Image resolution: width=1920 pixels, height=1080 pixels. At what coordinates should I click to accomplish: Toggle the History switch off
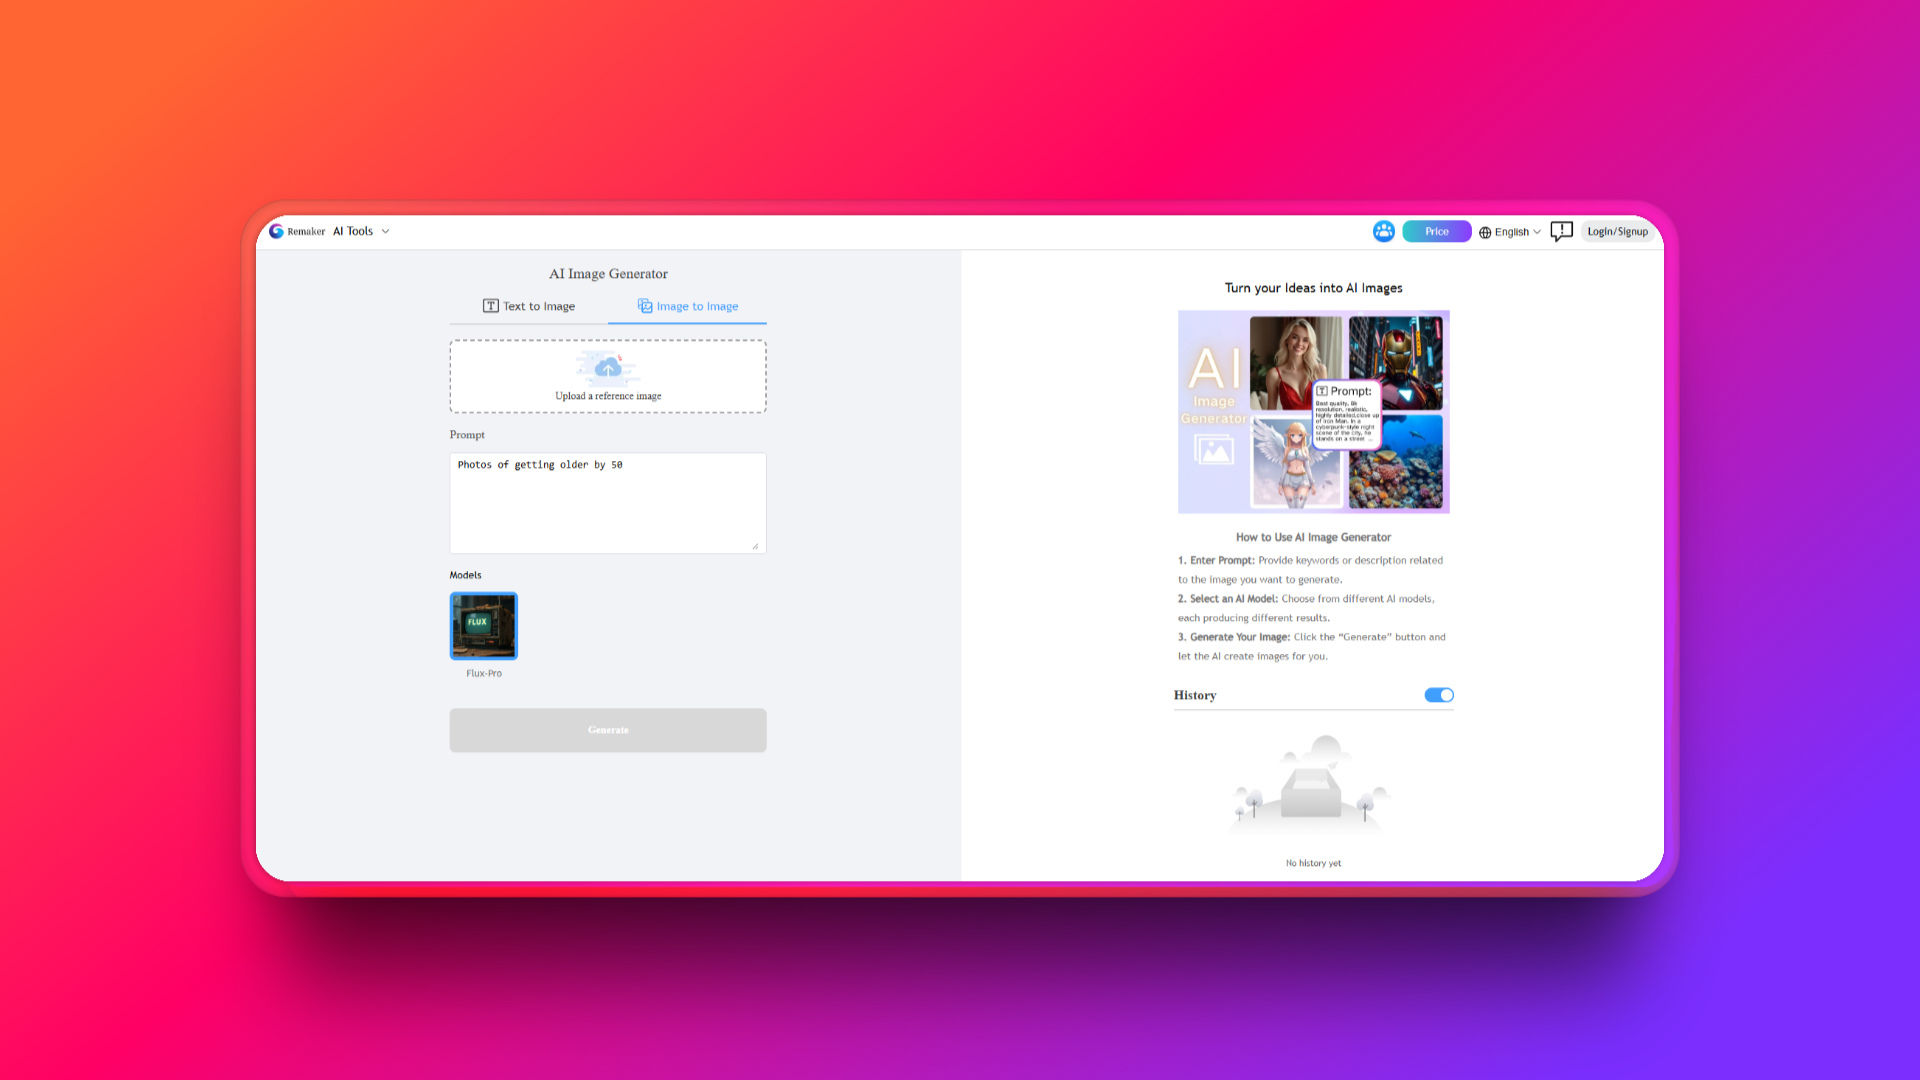(1438, 695)
